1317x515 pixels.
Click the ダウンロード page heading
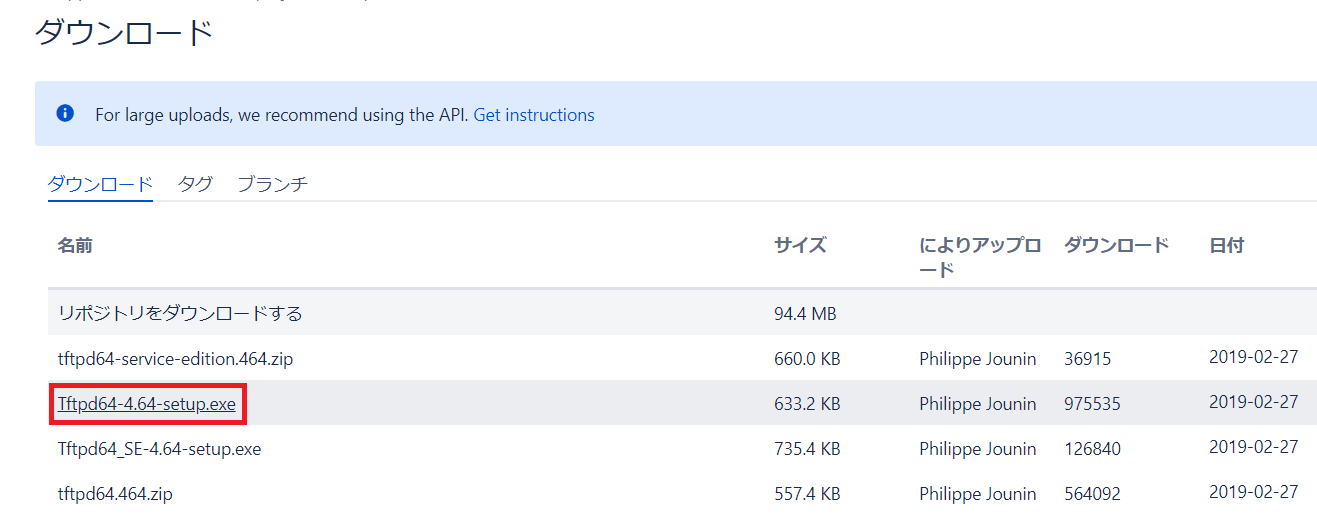(125, 33)
